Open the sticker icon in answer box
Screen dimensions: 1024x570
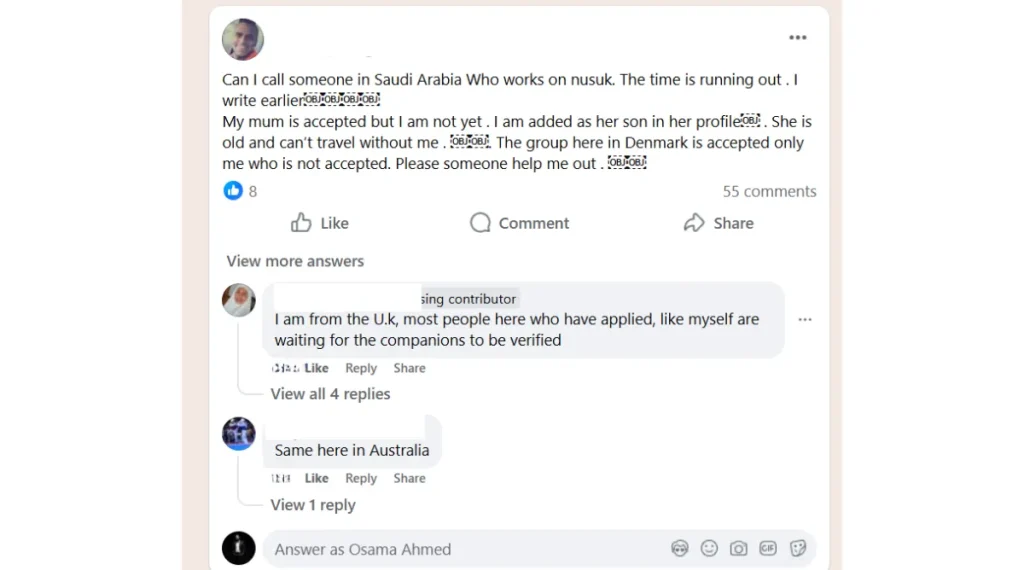click(797, 548)
